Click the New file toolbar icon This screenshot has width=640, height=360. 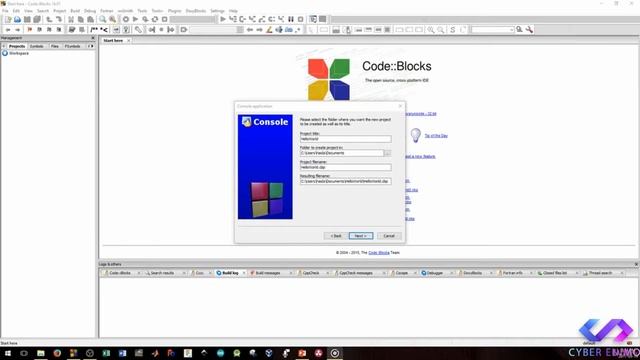(8, 19)
